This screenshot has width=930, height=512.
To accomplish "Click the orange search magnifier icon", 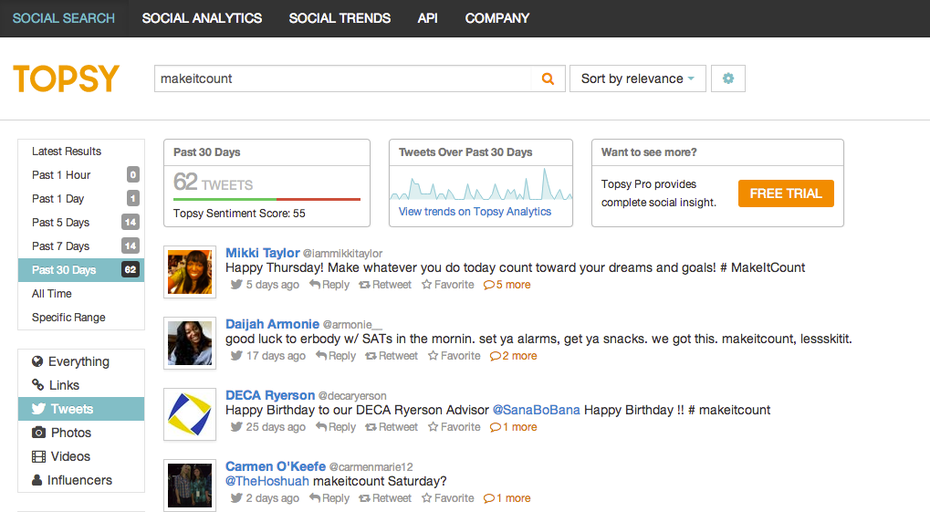I will (x=548, y=79).
